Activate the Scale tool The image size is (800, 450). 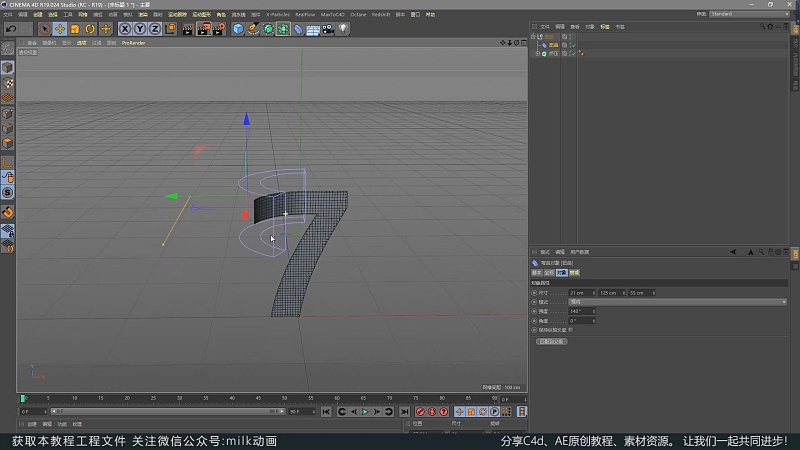tap(75, 29)
